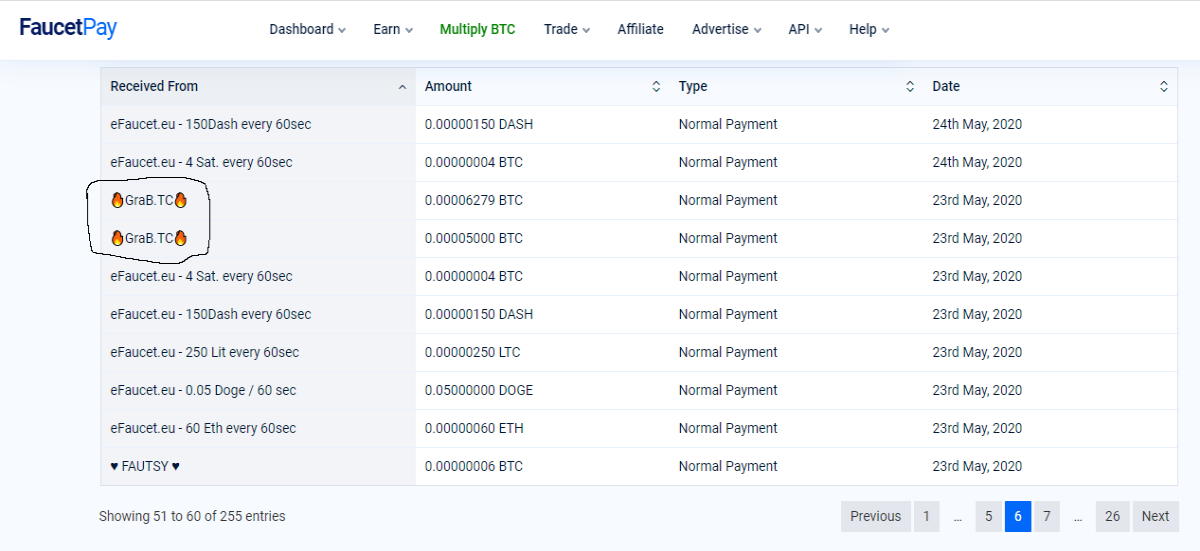Sort by the Date column
The height and width of the screenshot is (551, 1200).
point(1050,86)
